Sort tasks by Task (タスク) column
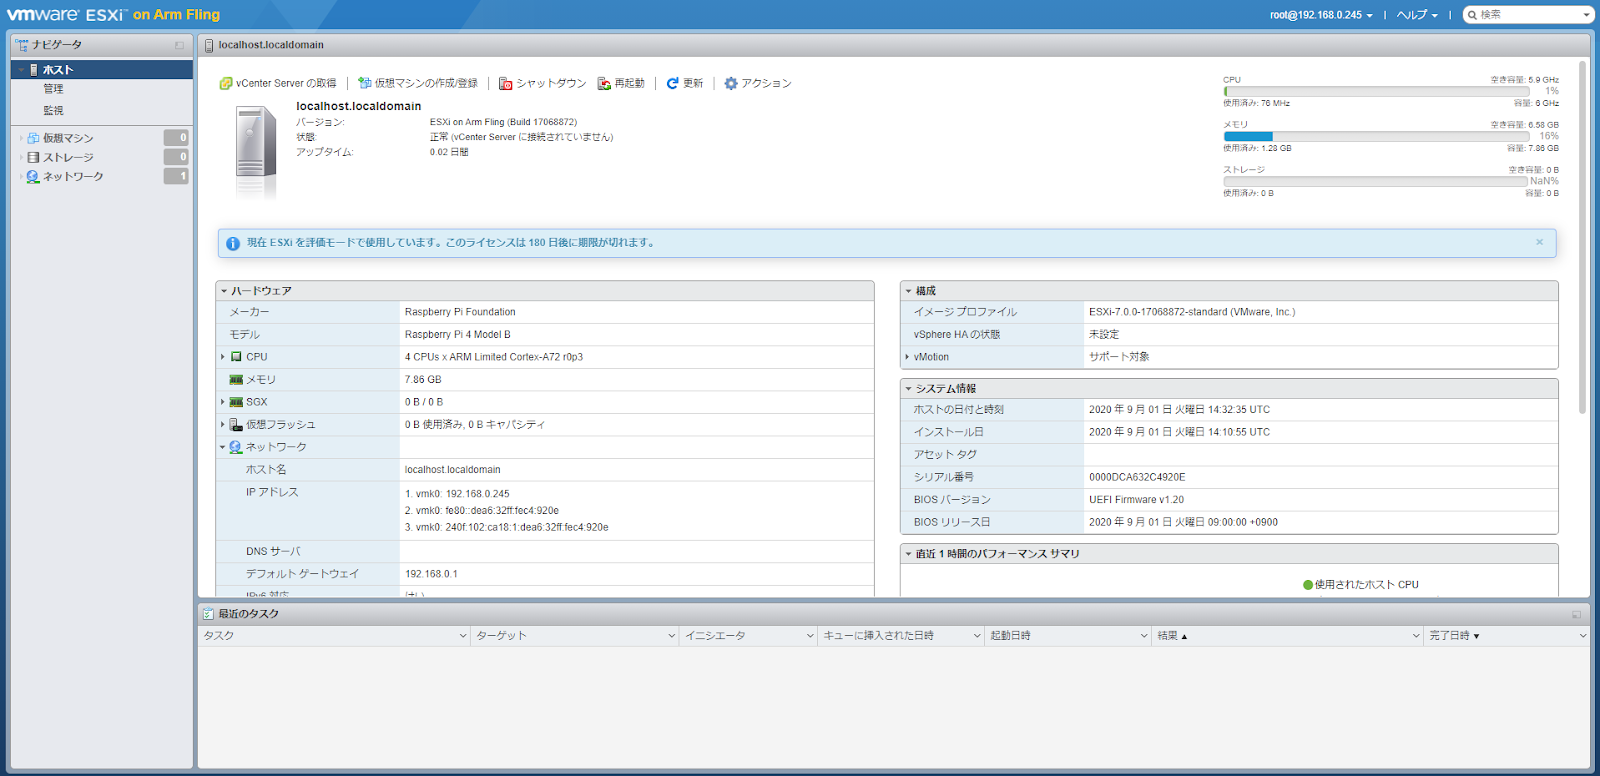The height and width of the screenshot is (776, 1600). [x=334, y=636]
